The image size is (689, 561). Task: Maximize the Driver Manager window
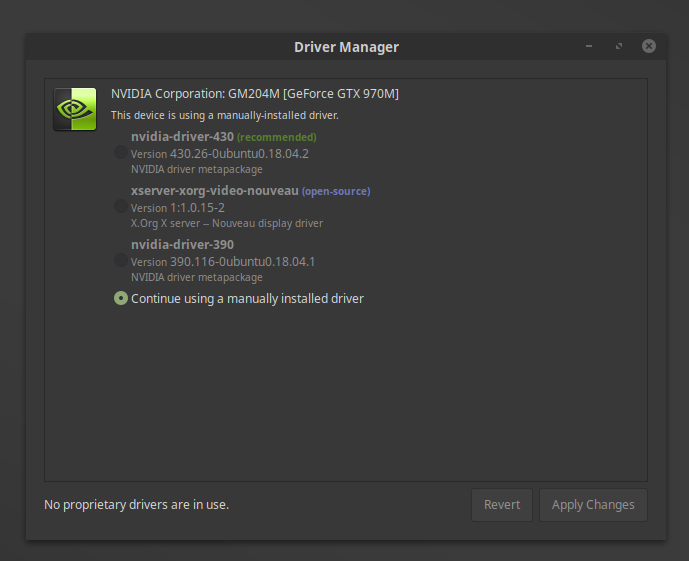coord(619,46)
